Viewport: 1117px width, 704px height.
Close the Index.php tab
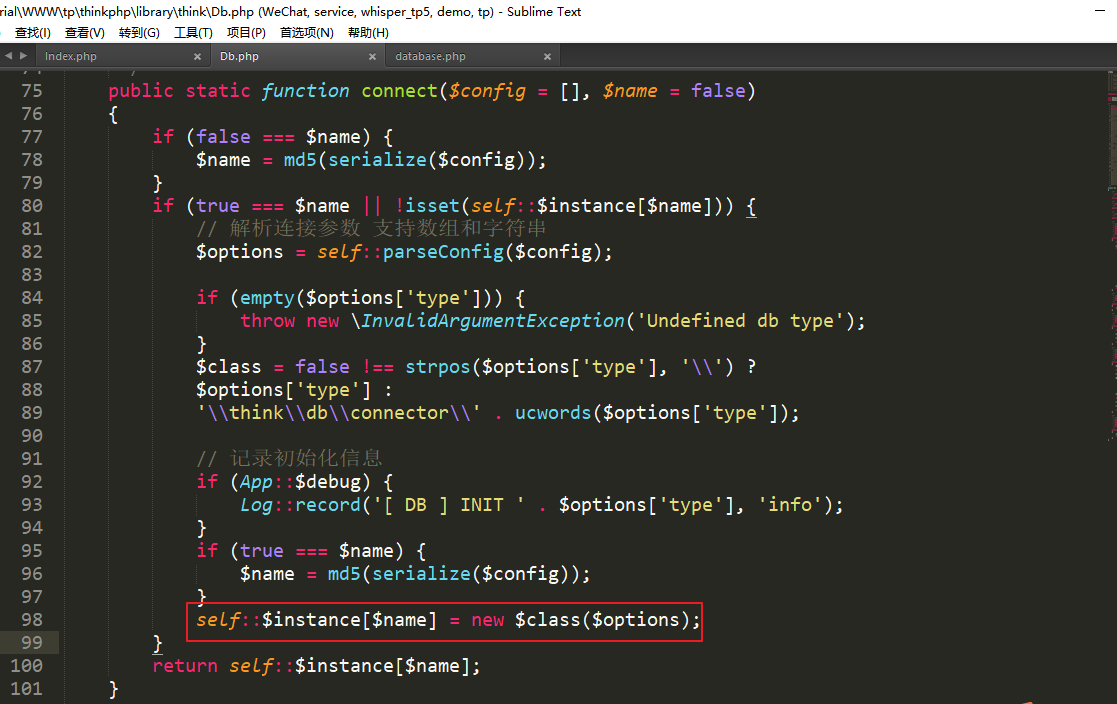197,57
